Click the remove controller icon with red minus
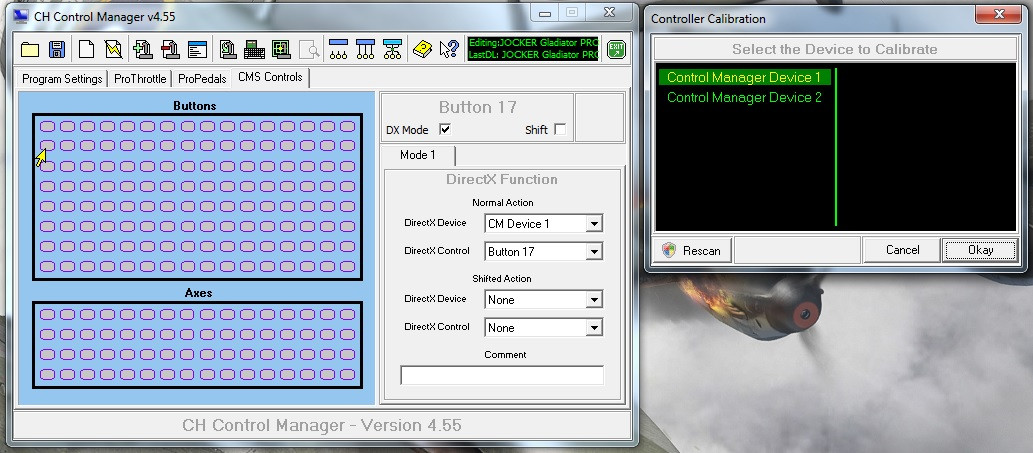Image resolution: width=1033 pixels, height=453 pixels. (170, 49)
